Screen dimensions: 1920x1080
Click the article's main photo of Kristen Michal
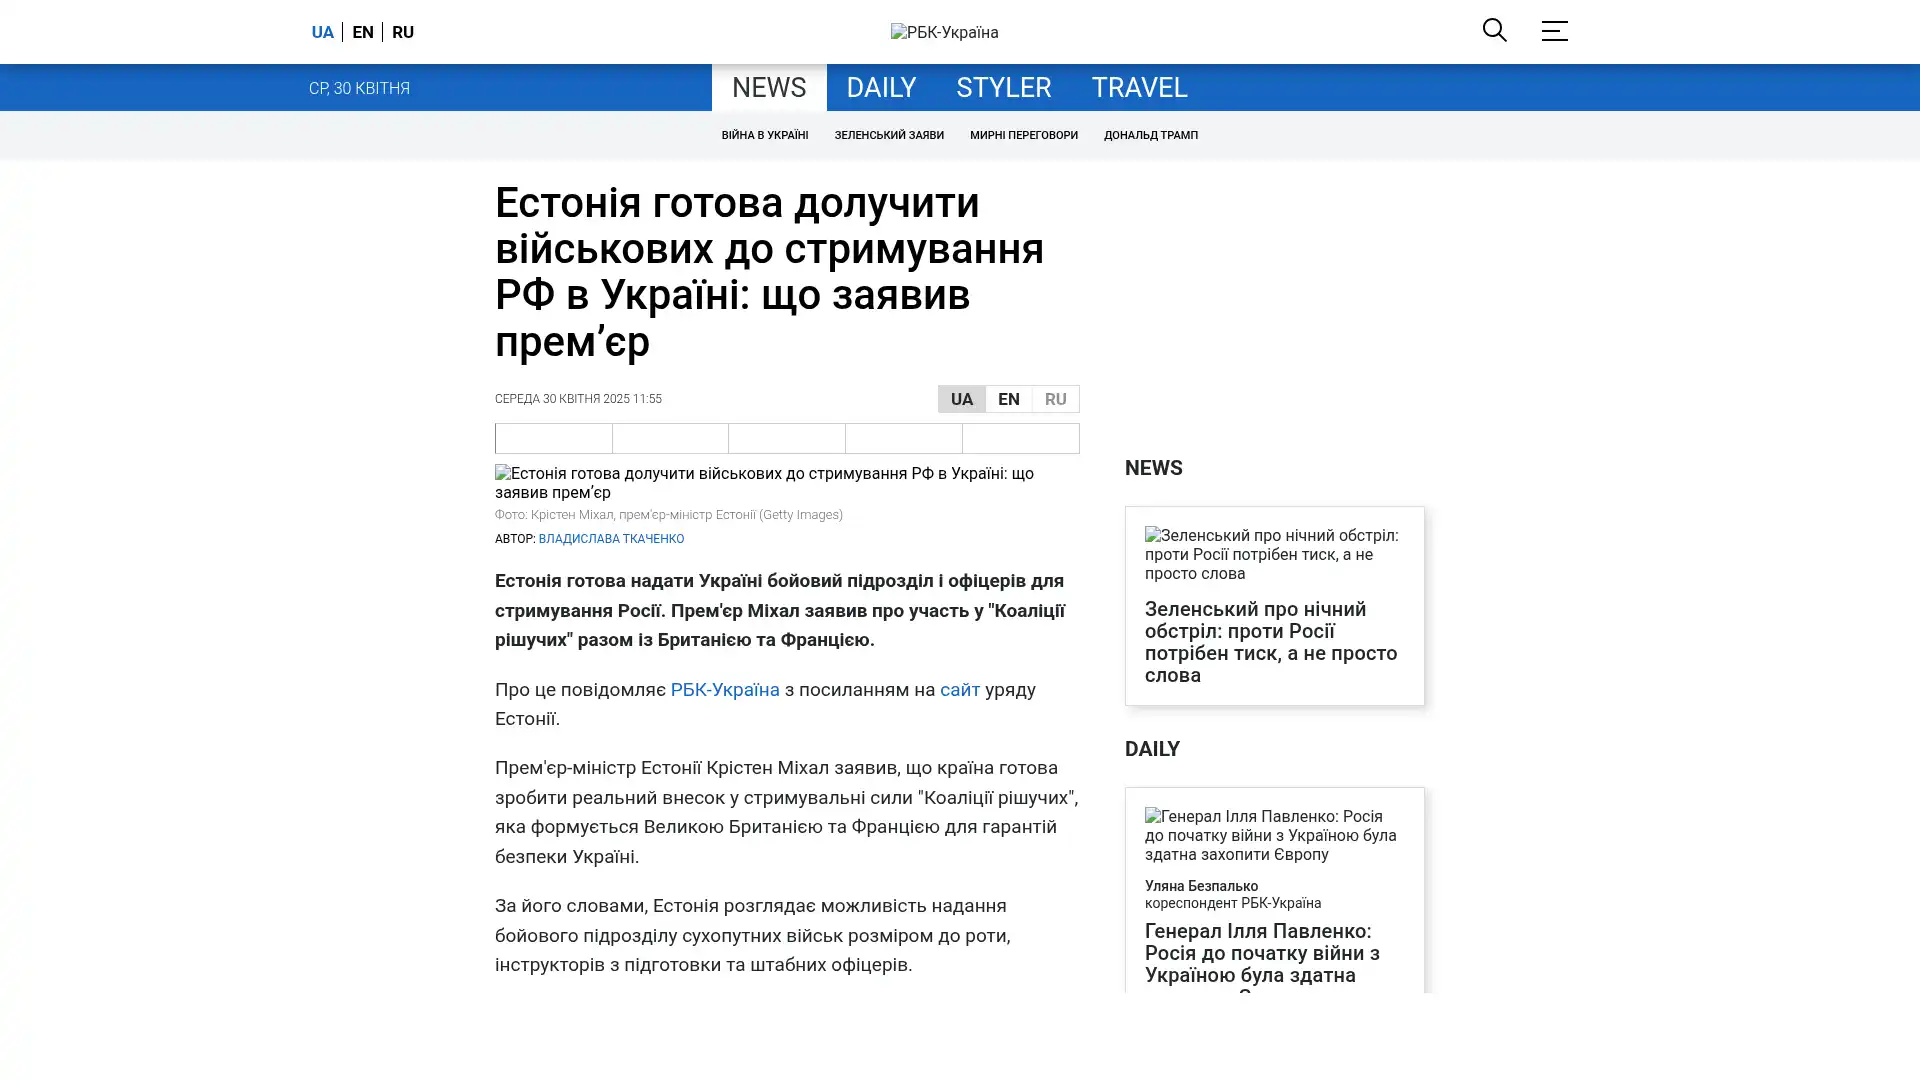click(x=786, y=483)
